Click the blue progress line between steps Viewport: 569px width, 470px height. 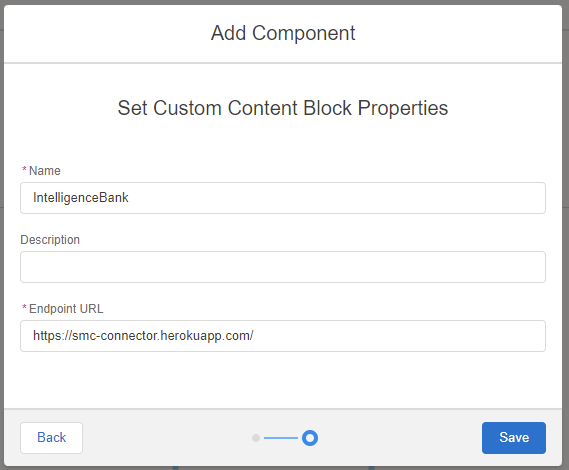click(x=281, y=438)
